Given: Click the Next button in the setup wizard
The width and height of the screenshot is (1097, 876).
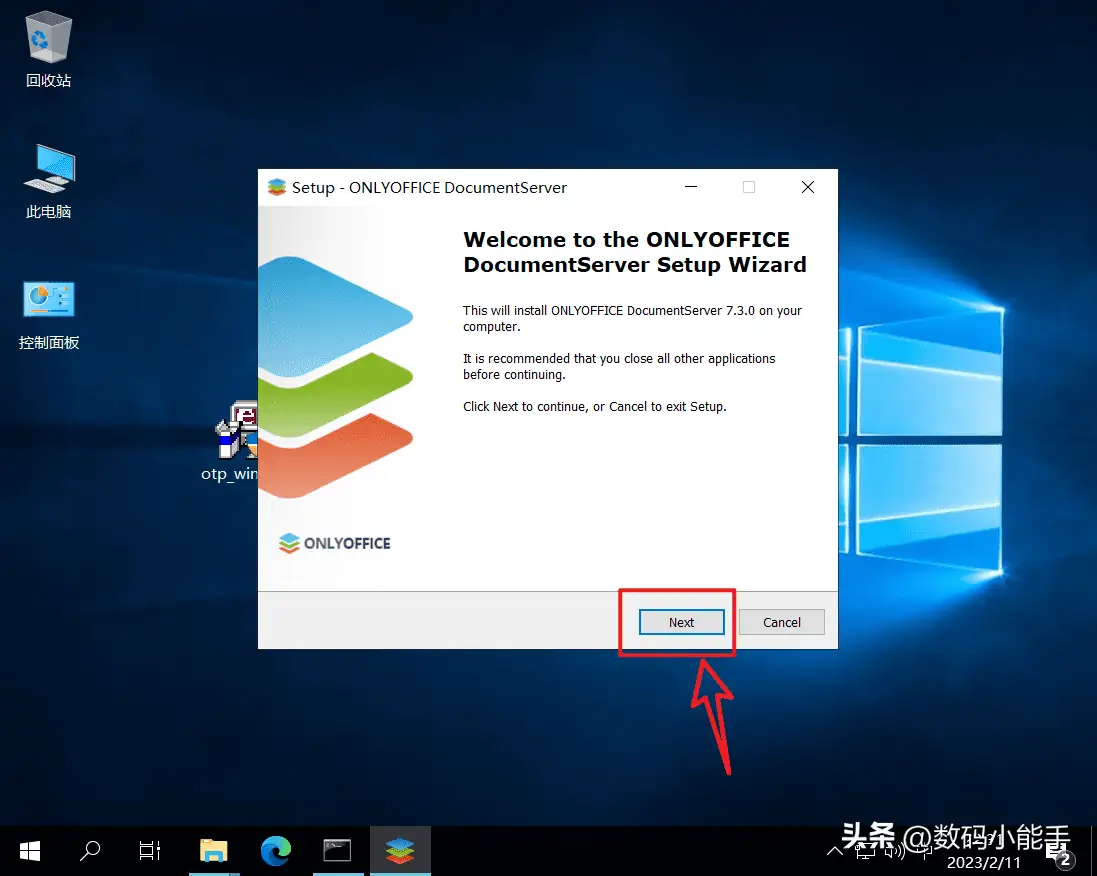Looking at the screenshot, I should [681, 622].
